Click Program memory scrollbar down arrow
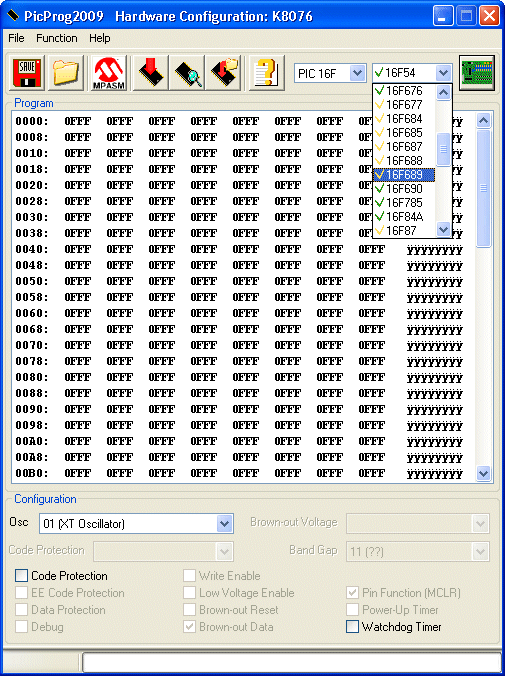The height and width of the screenshot is (676, 505). pos(483,473)
